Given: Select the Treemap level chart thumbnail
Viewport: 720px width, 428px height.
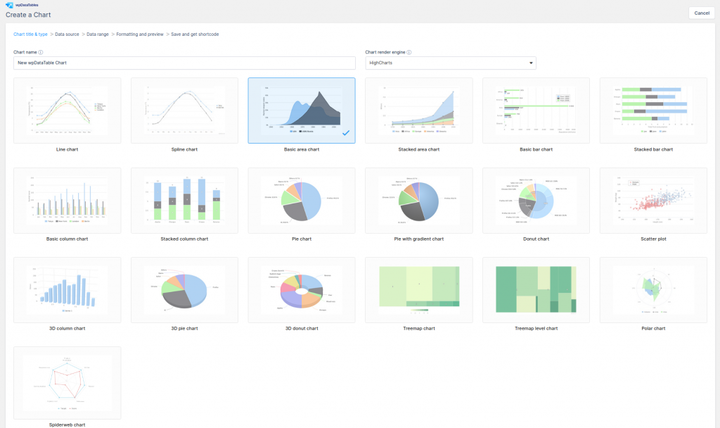Looking at the screenshot, I should click(x=536, y=290).
